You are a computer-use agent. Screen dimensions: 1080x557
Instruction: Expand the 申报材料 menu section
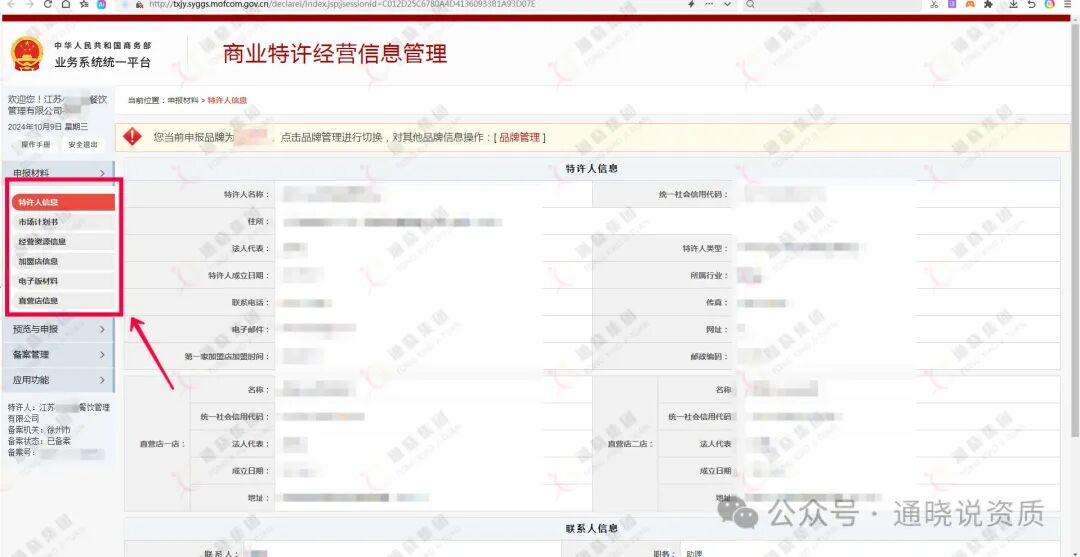click(58, 173)
